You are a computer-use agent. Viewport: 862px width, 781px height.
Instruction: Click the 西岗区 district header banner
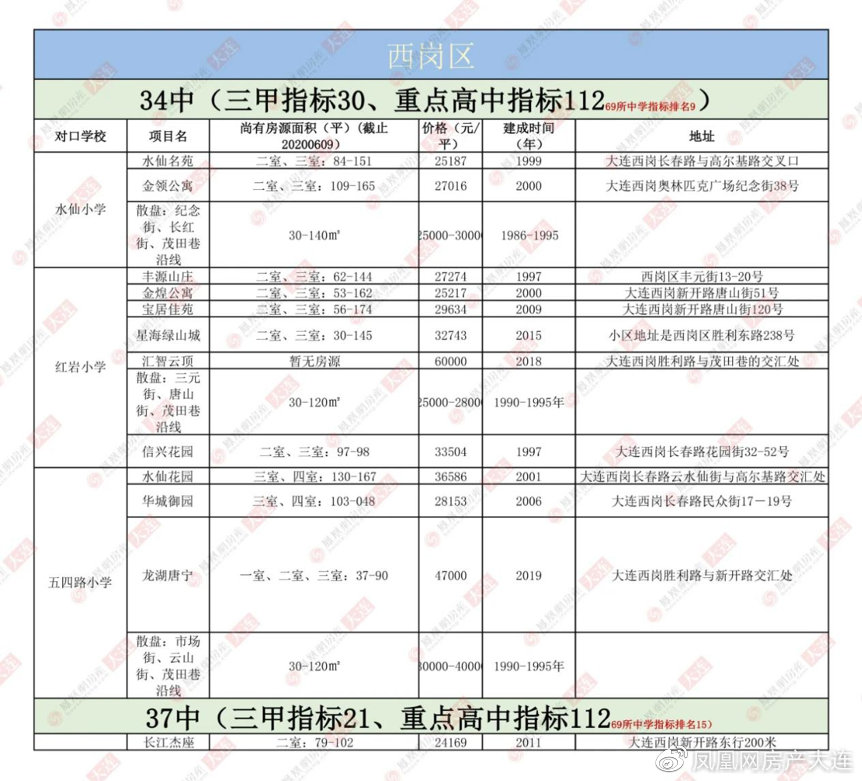point(430,54)
